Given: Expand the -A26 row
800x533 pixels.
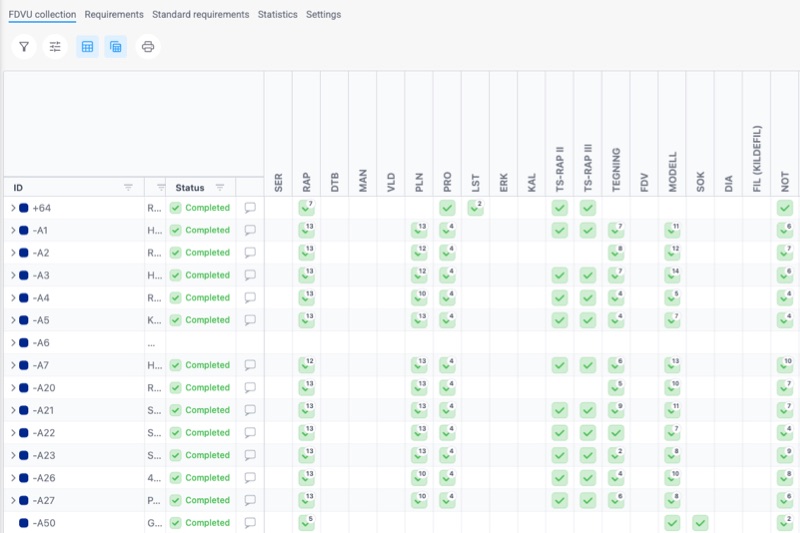Looking at the screenshot, I should tap(13, 478).
